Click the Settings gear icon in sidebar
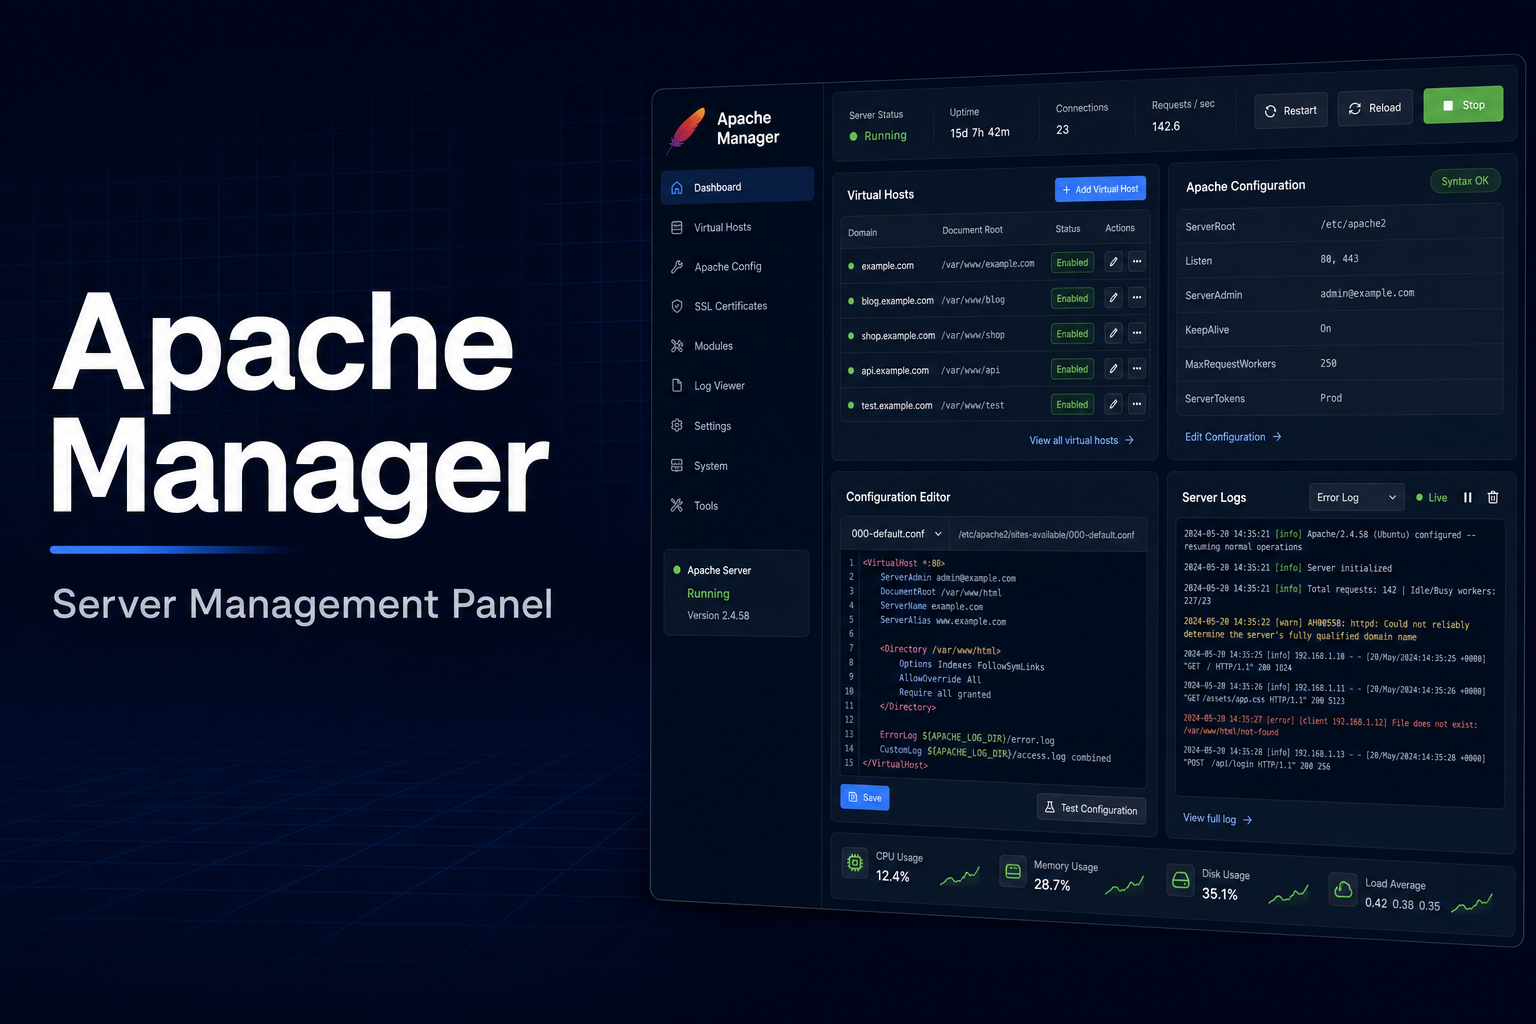This screenshot has width=1536, height=1024. pyautogui.click(x=677, y=425)
